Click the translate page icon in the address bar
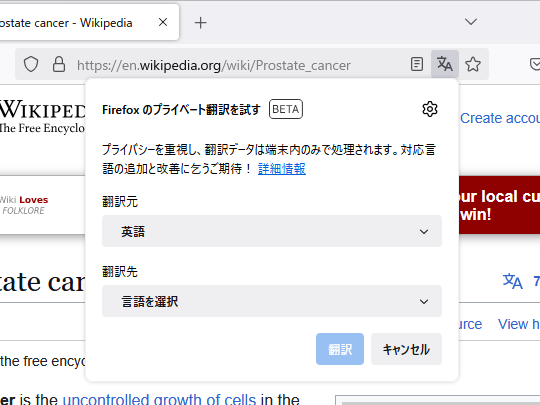Screen dimensions: 540x405 pos(445,64)
